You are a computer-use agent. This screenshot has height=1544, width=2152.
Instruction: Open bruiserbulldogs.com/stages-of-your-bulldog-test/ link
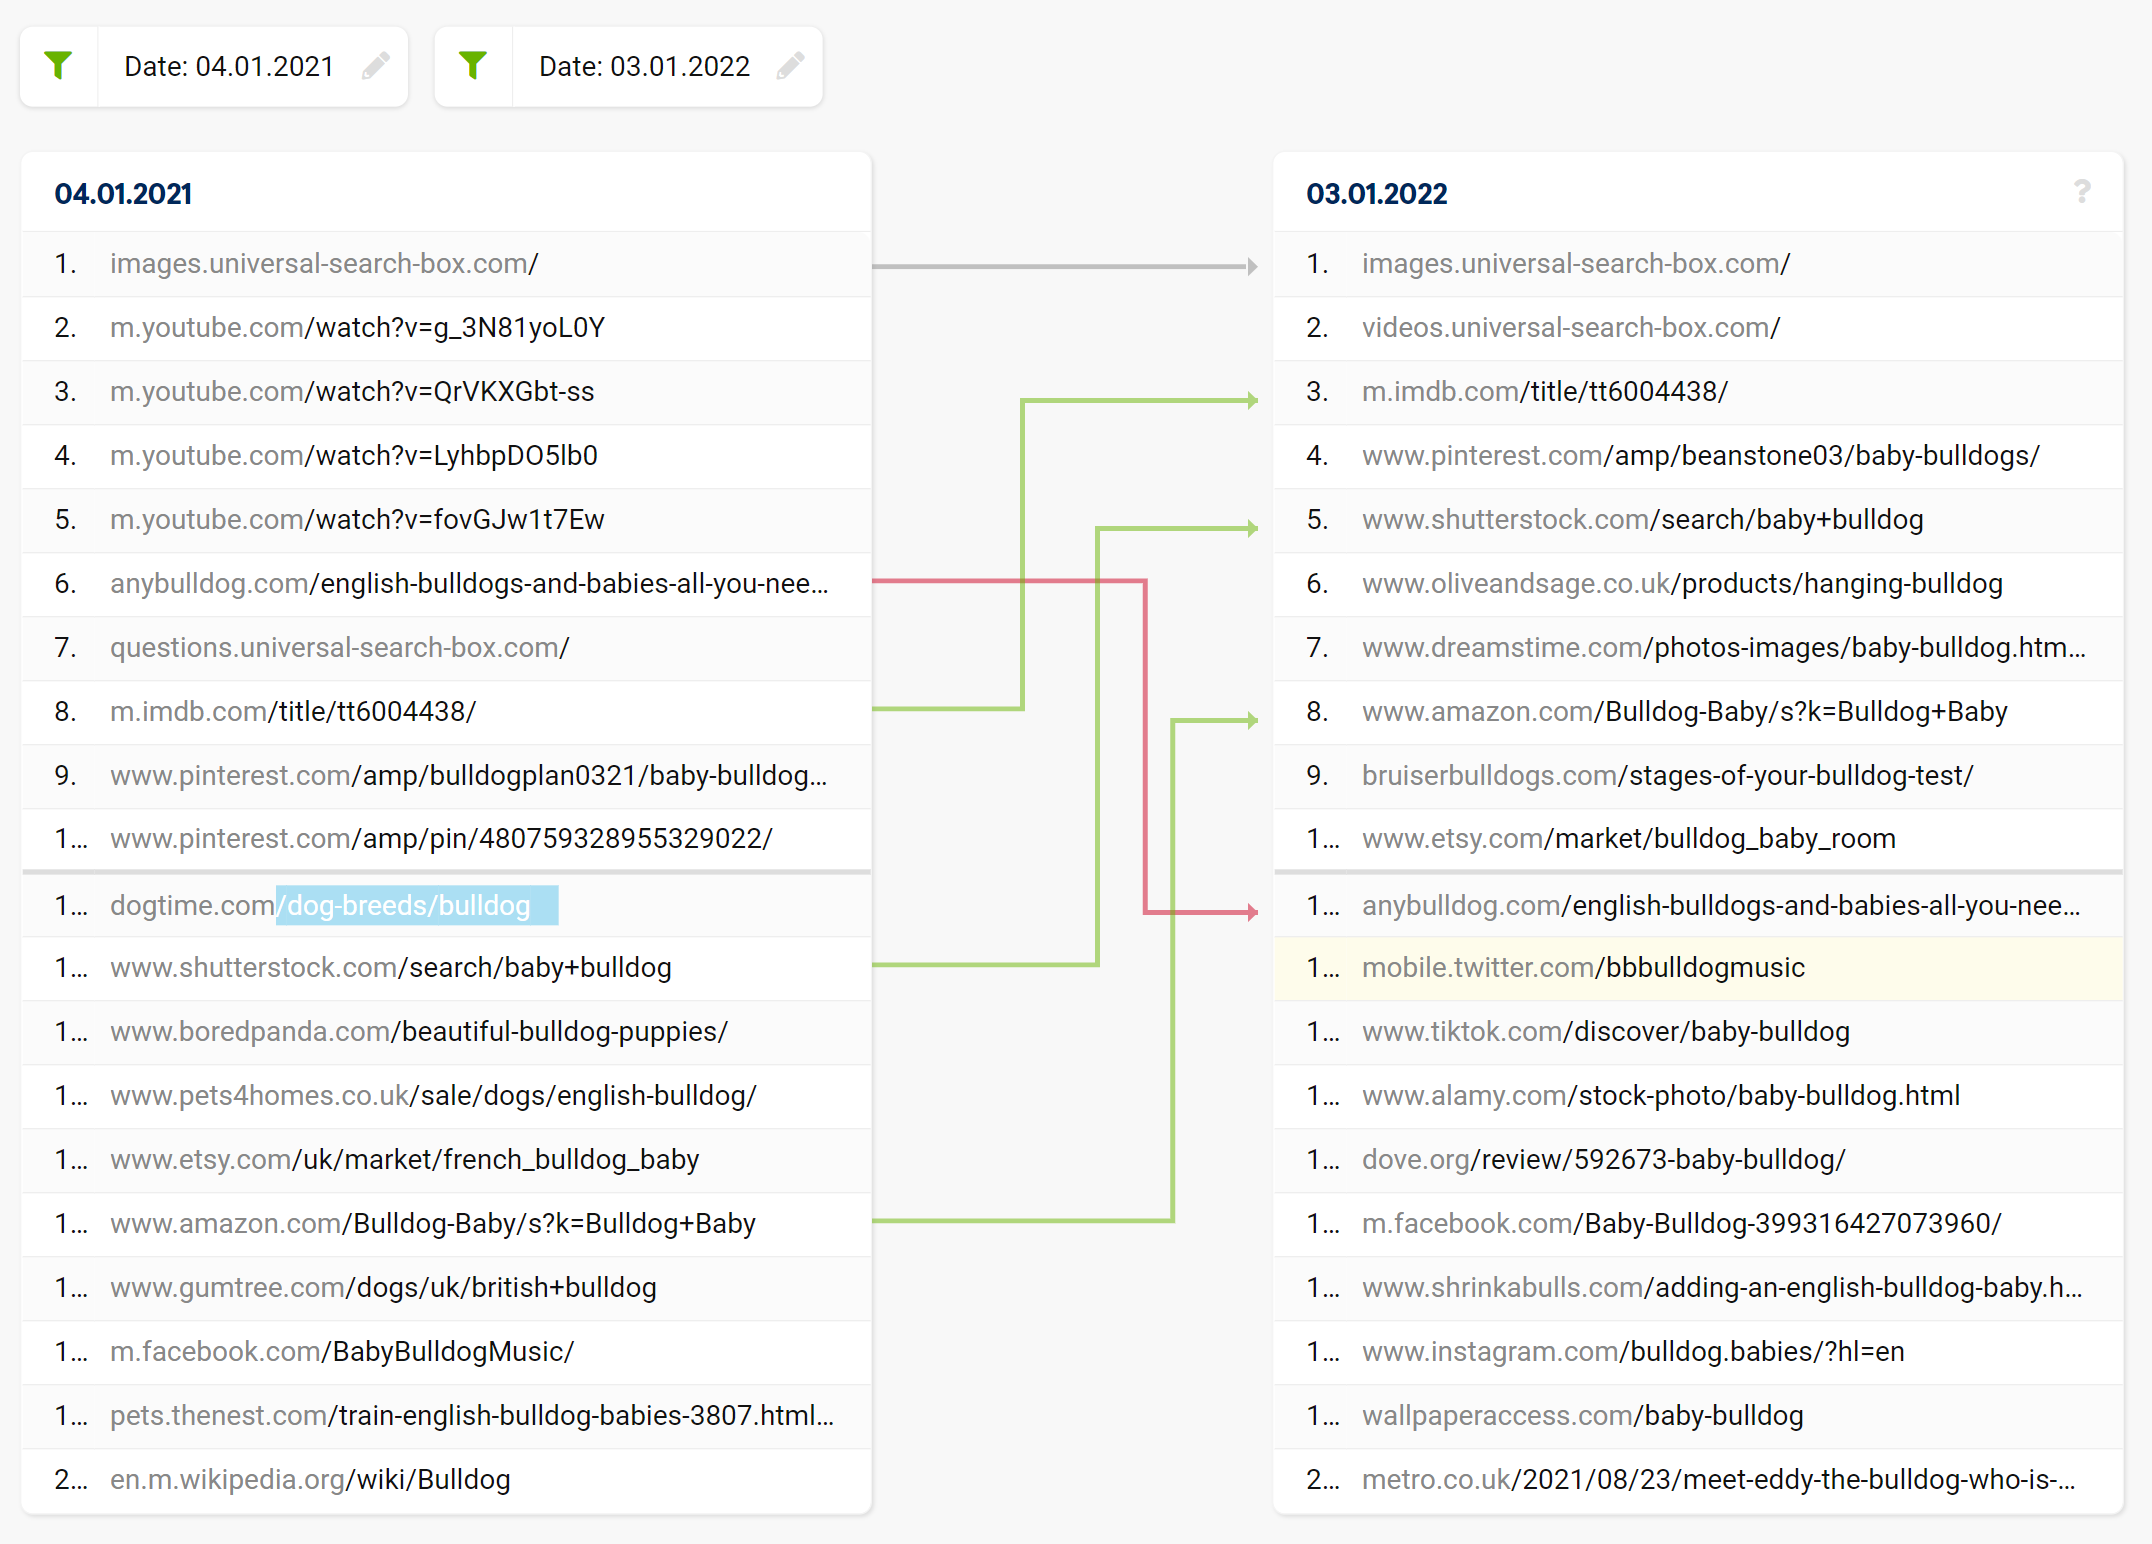tap(1668, 776)
